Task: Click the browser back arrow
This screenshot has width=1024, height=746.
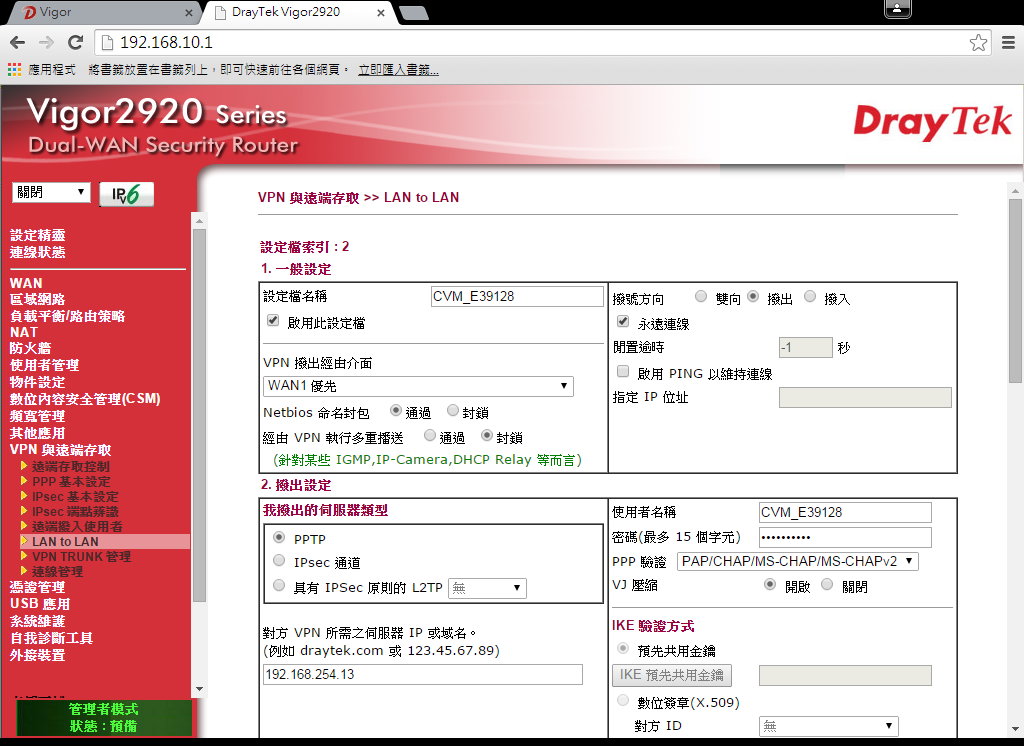Action: pyautogui.click(x=18, y=42)
